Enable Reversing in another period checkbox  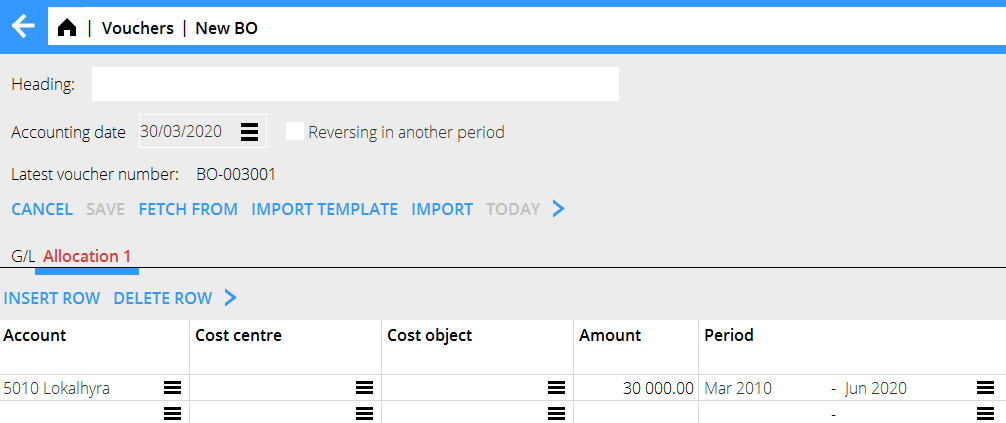[295, 132]
